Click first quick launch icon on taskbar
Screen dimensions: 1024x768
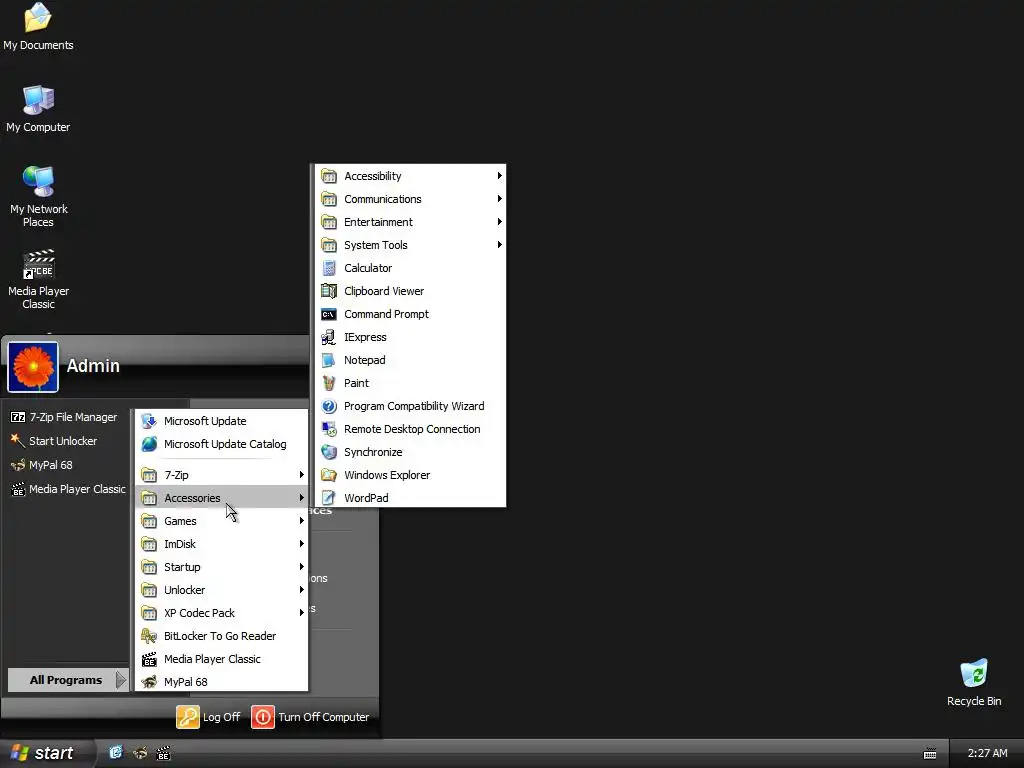(116, 753)
